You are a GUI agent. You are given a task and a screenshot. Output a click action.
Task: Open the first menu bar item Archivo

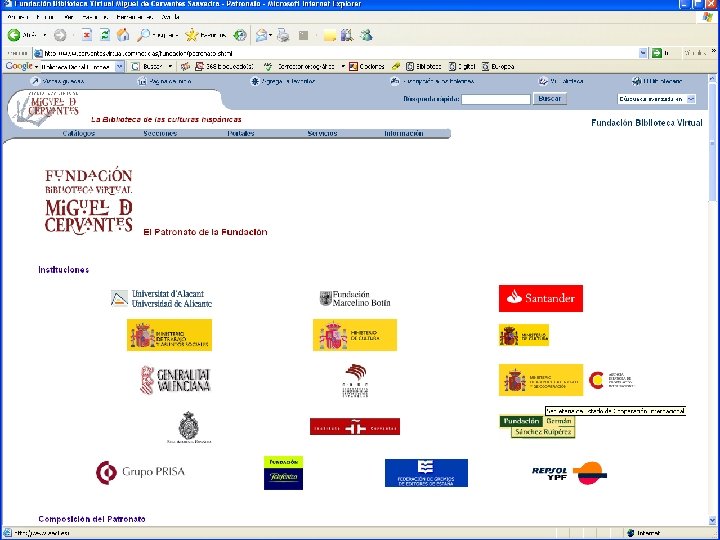tap(18, 17)
